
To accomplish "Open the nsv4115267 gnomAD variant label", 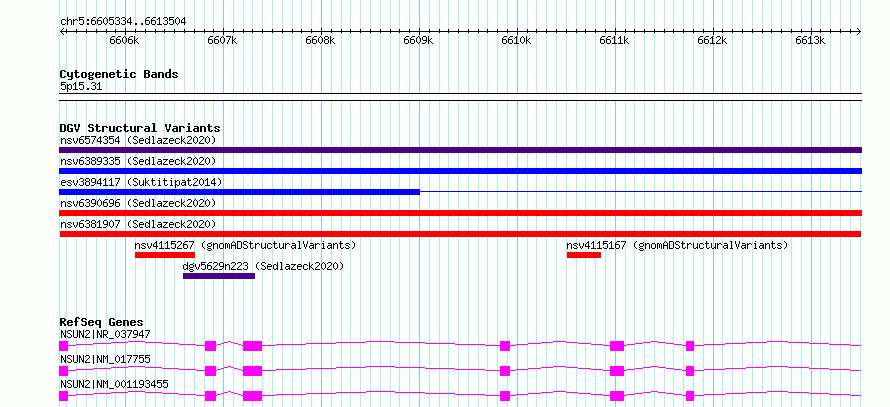I will (x=245, y=245).
